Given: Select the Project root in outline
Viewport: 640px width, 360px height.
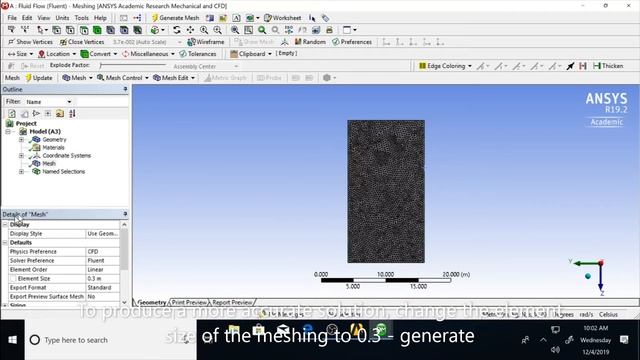Looking at the screenshot, I should (26, 123).
